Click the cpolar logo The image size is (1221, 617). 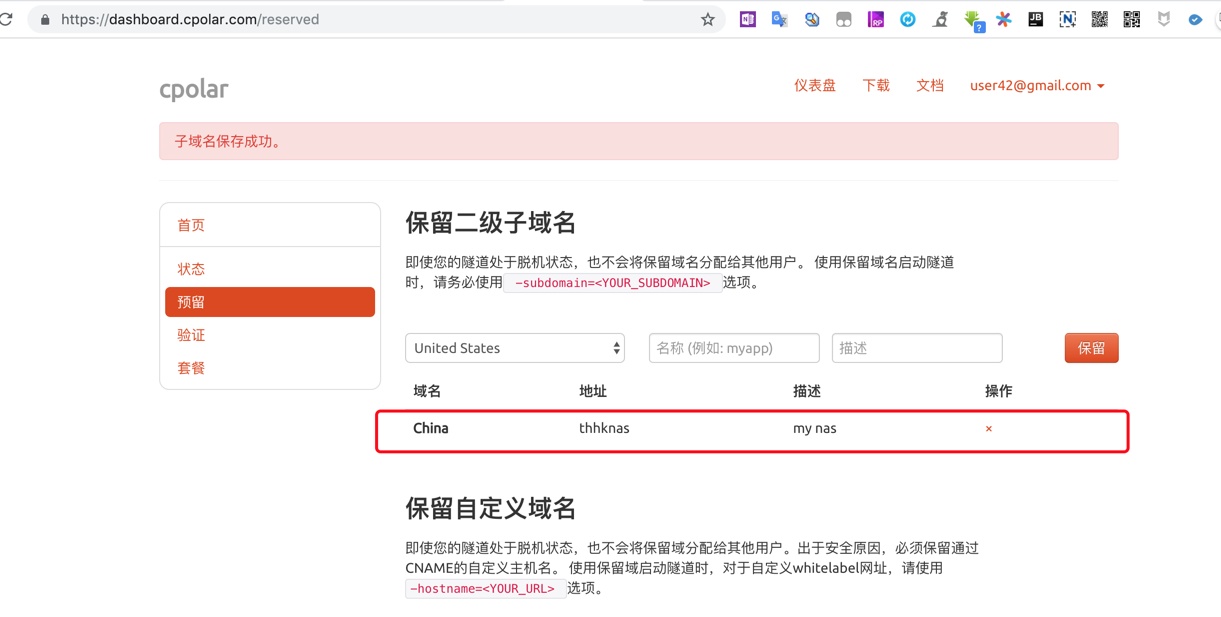click(194, 89)
